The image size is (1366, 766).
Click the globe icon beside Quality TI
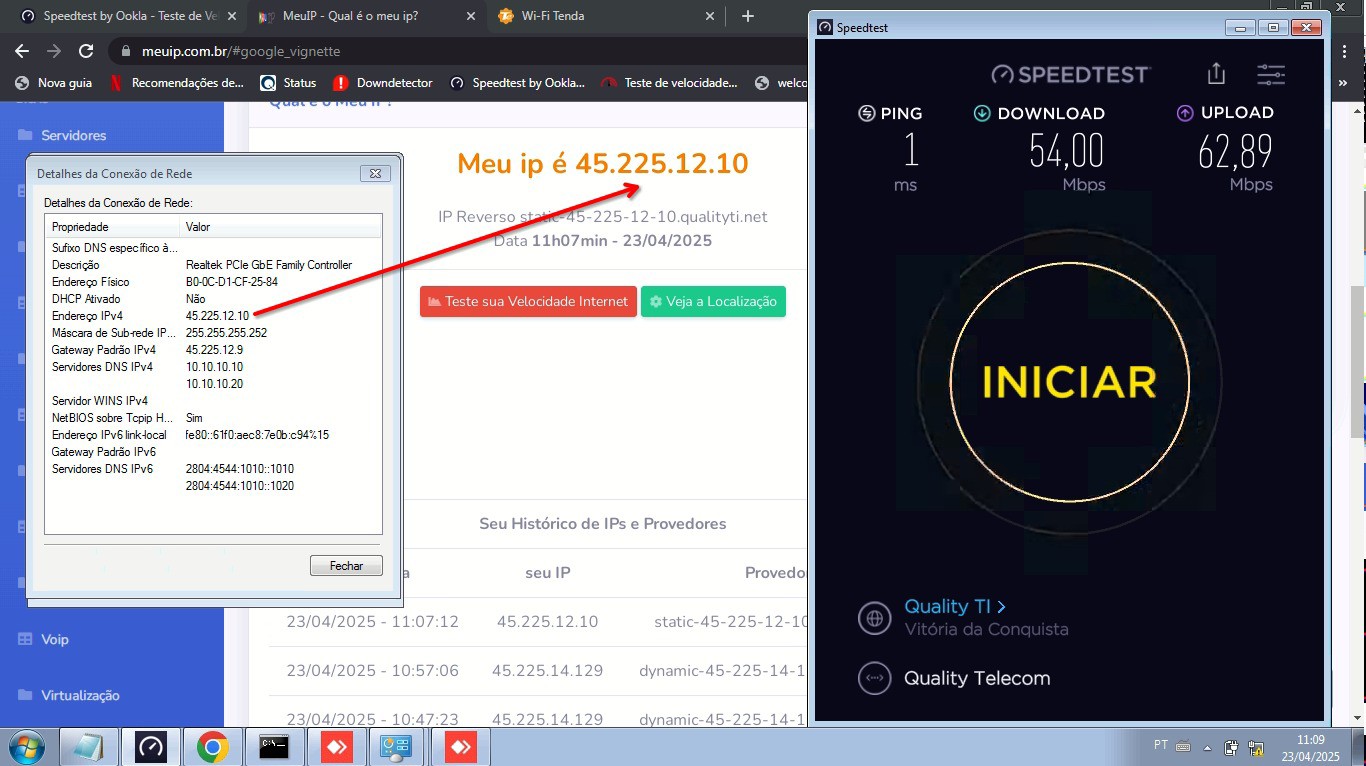click(875, 618)
